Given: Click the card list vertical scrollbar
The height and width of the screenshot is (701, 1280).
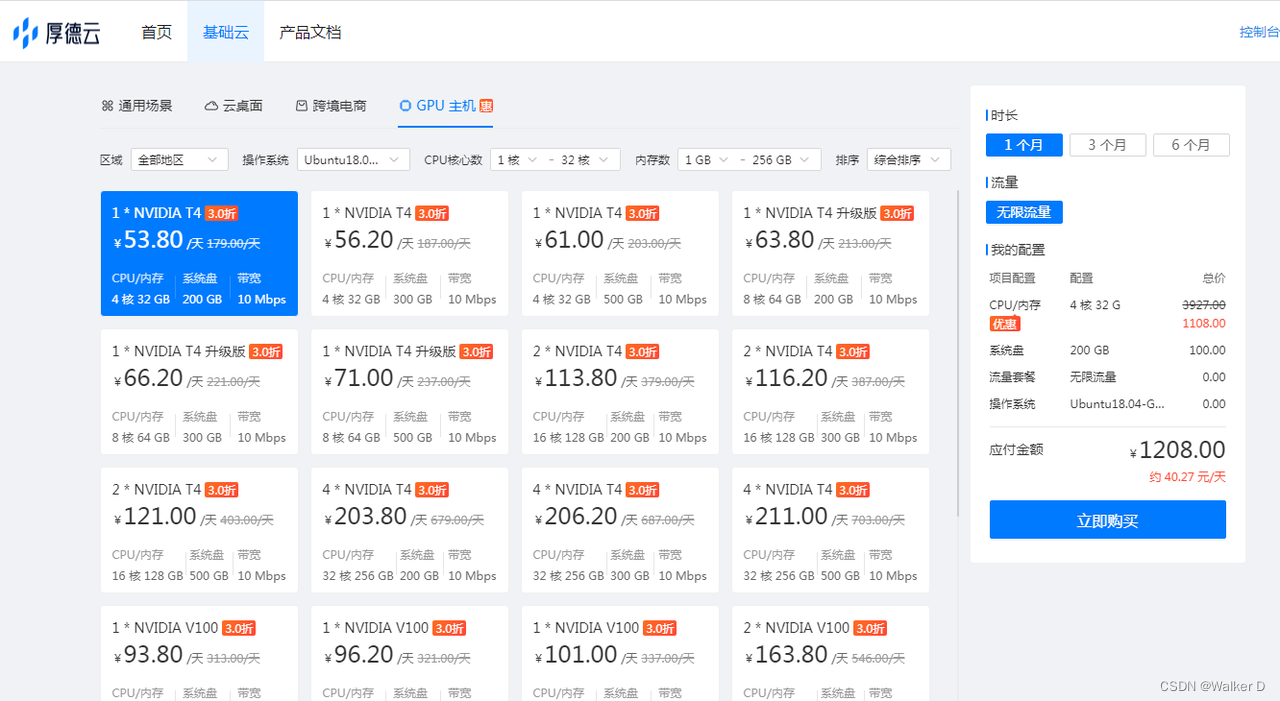Looking at the screenshot, I should [958, 353].
